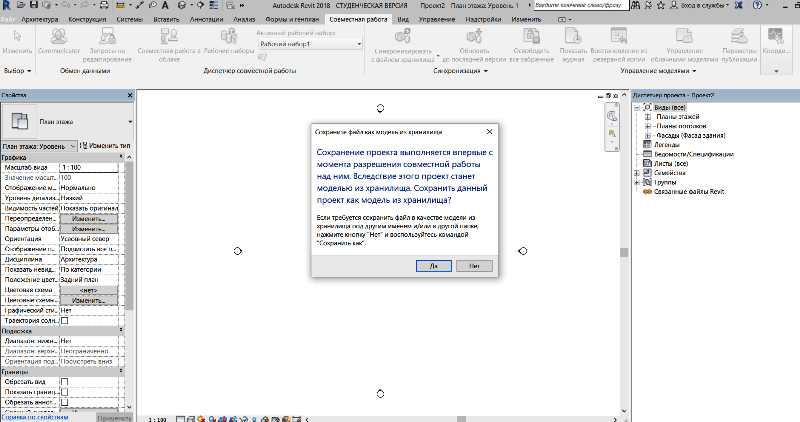Toggle the Обрезать аннот. checkbox
This screenshot has height=422, width=800.
pos(64,402)
